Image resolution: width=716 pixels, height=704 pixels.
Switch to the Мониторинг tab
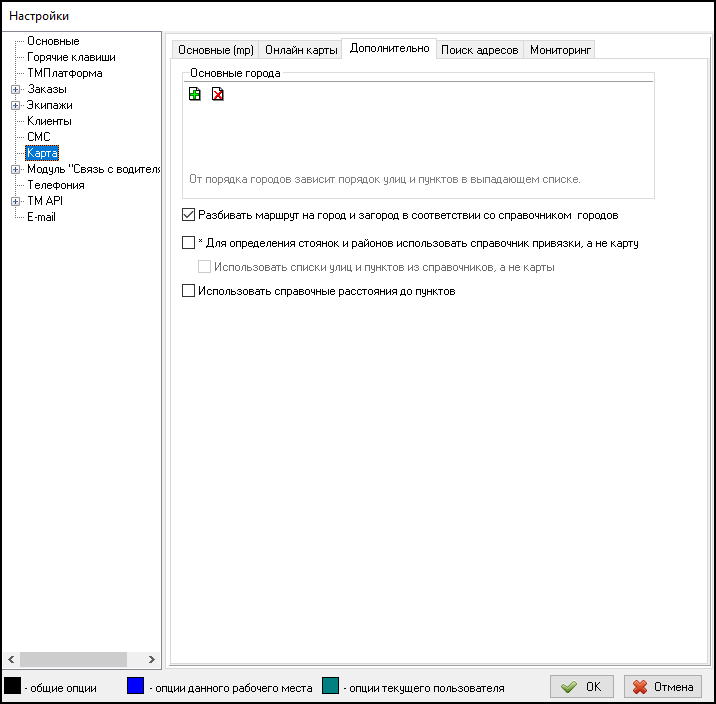tap(560, 50)
